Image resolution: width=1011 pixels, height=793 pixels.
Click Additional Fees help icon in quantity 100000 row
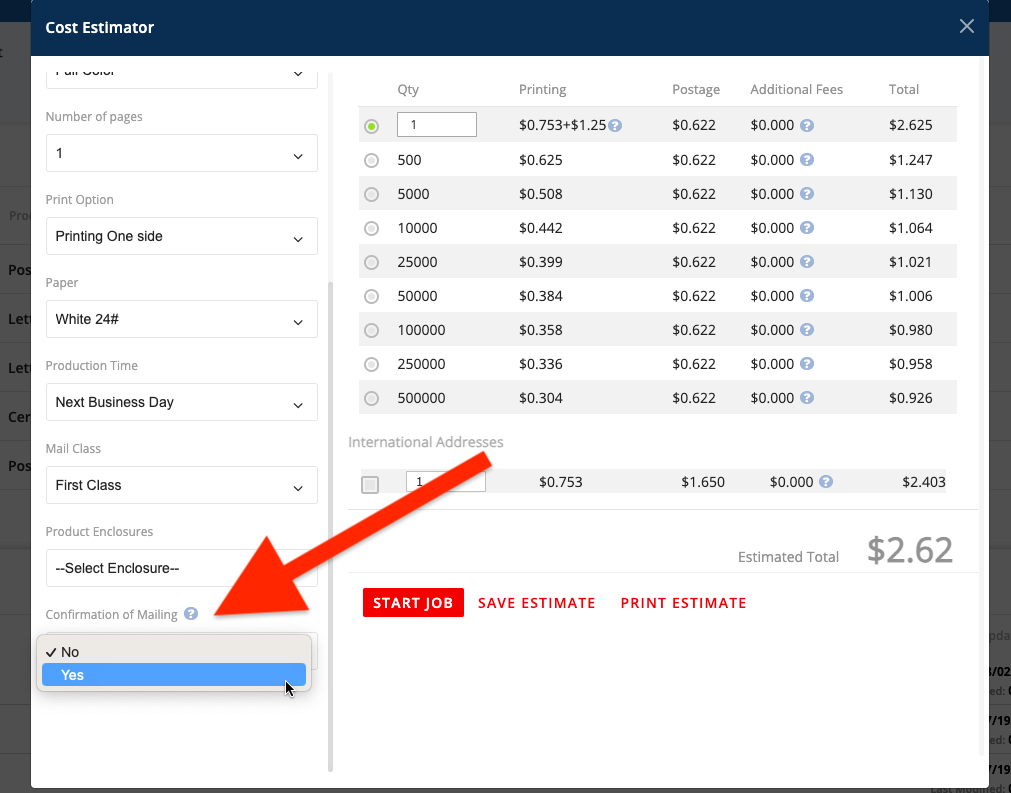click(806, 330)
